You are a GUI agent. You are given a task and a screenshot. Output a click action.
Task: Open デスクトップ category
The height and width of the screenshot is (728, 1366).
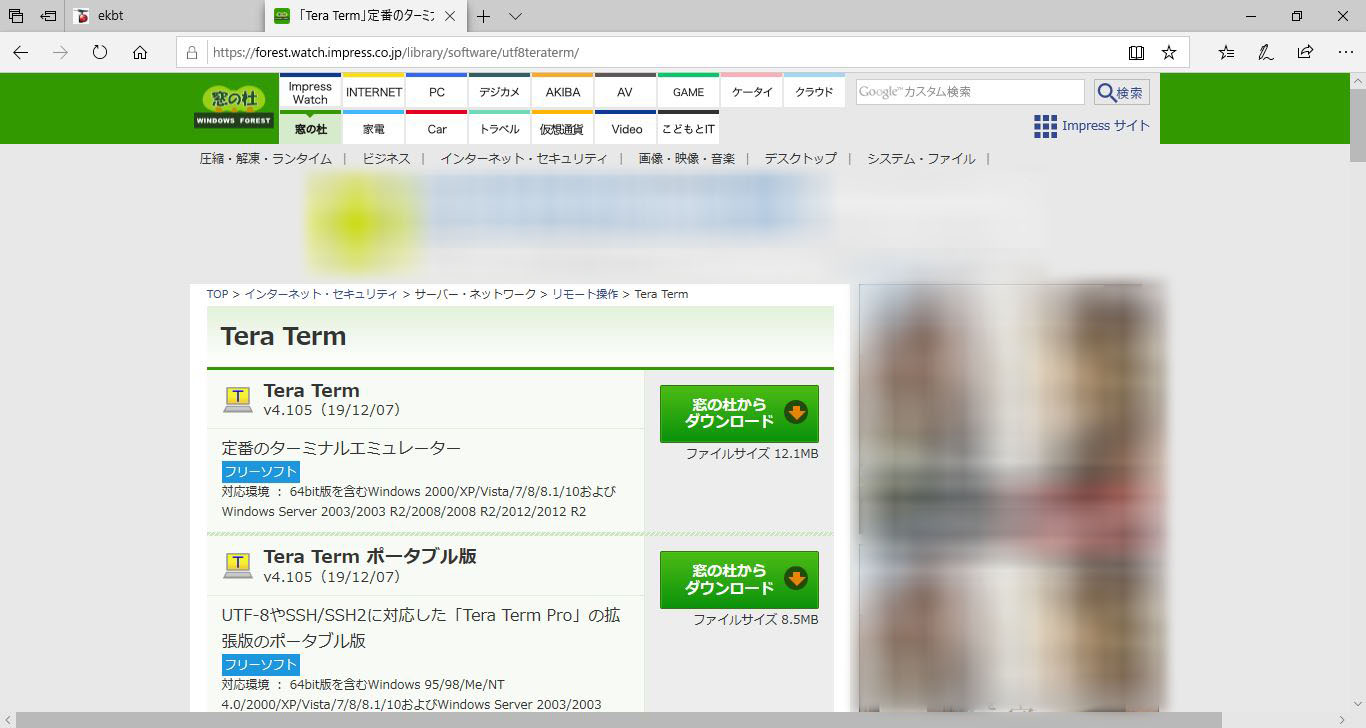click(800, 158)
